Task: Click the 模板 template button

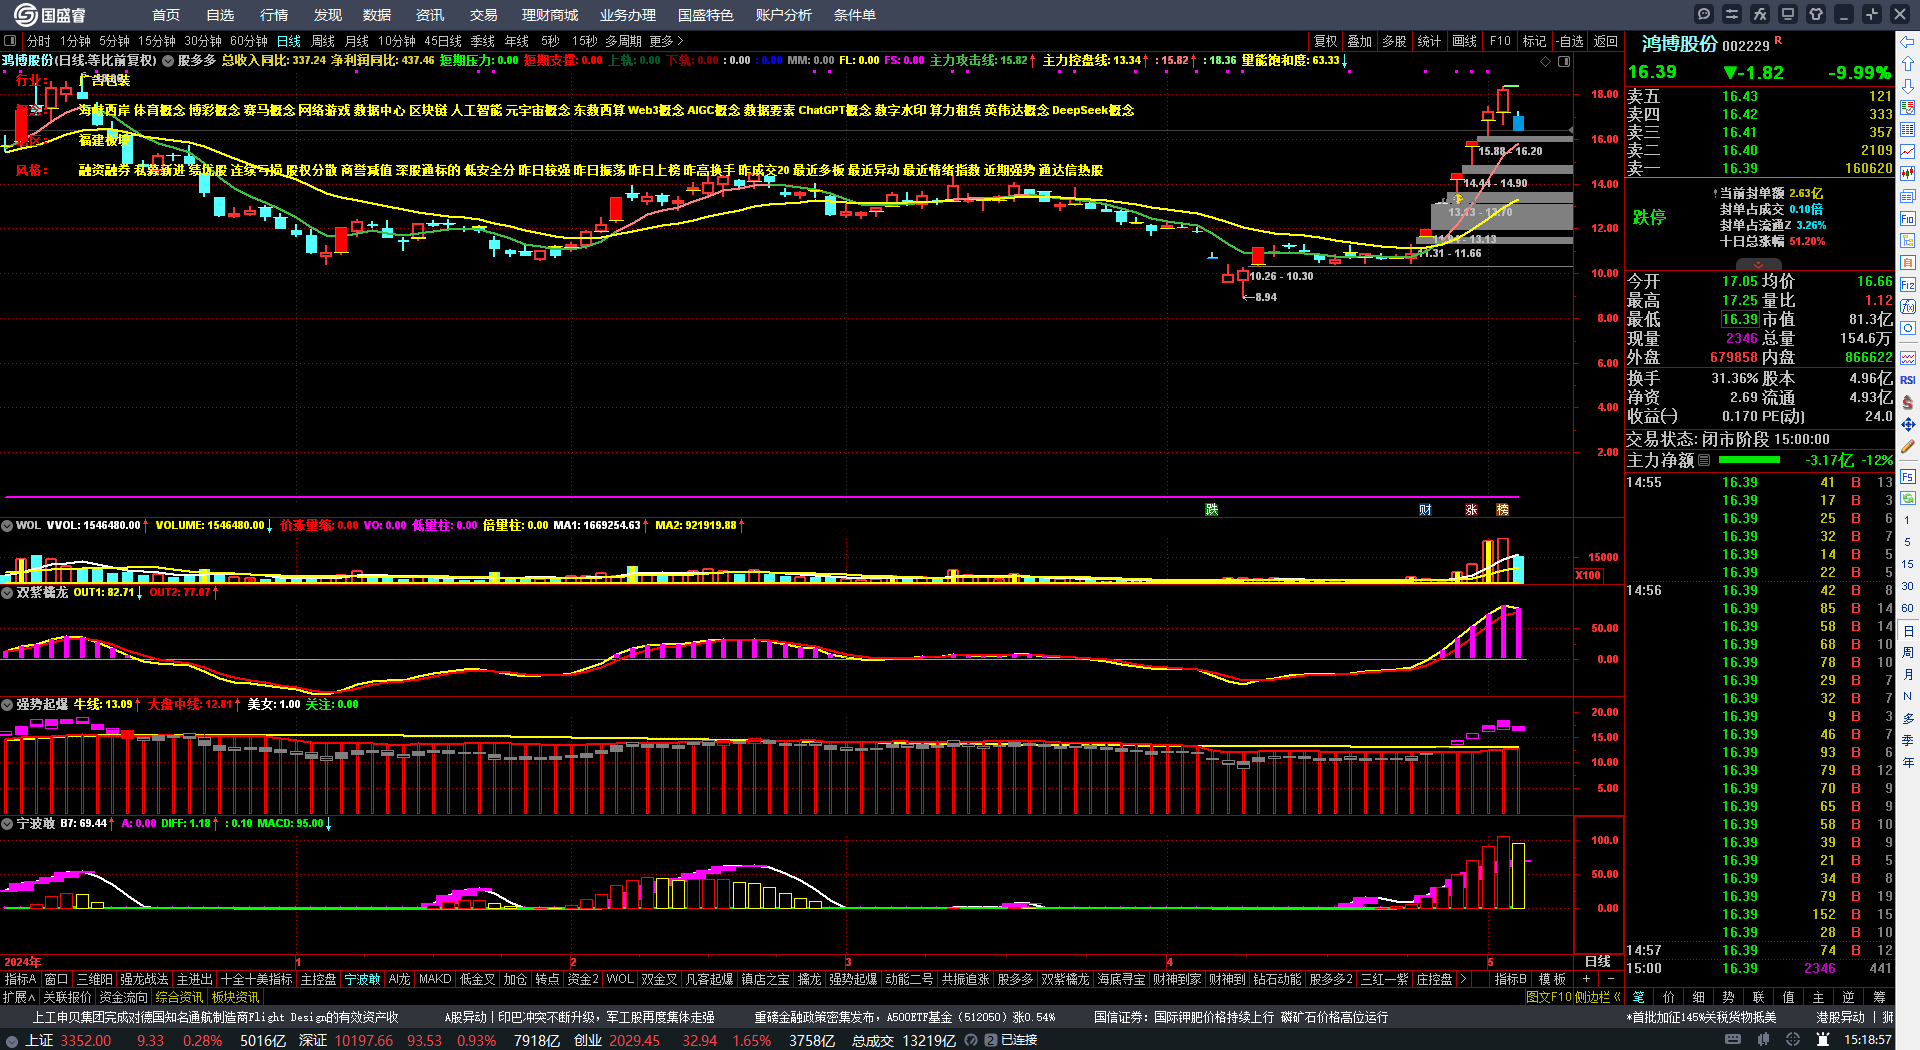Action: [x=1553, y=979]
